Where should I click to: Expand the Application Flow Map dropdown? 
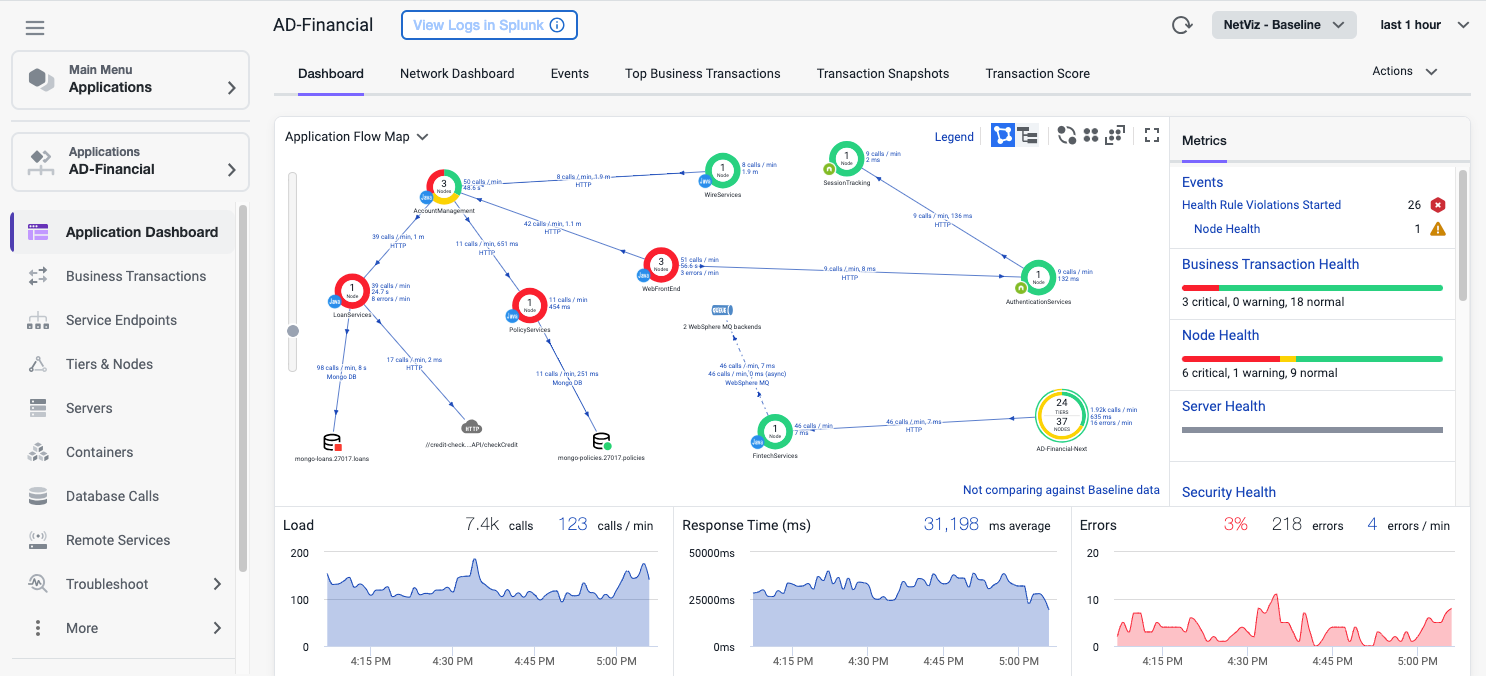(357, 136)
